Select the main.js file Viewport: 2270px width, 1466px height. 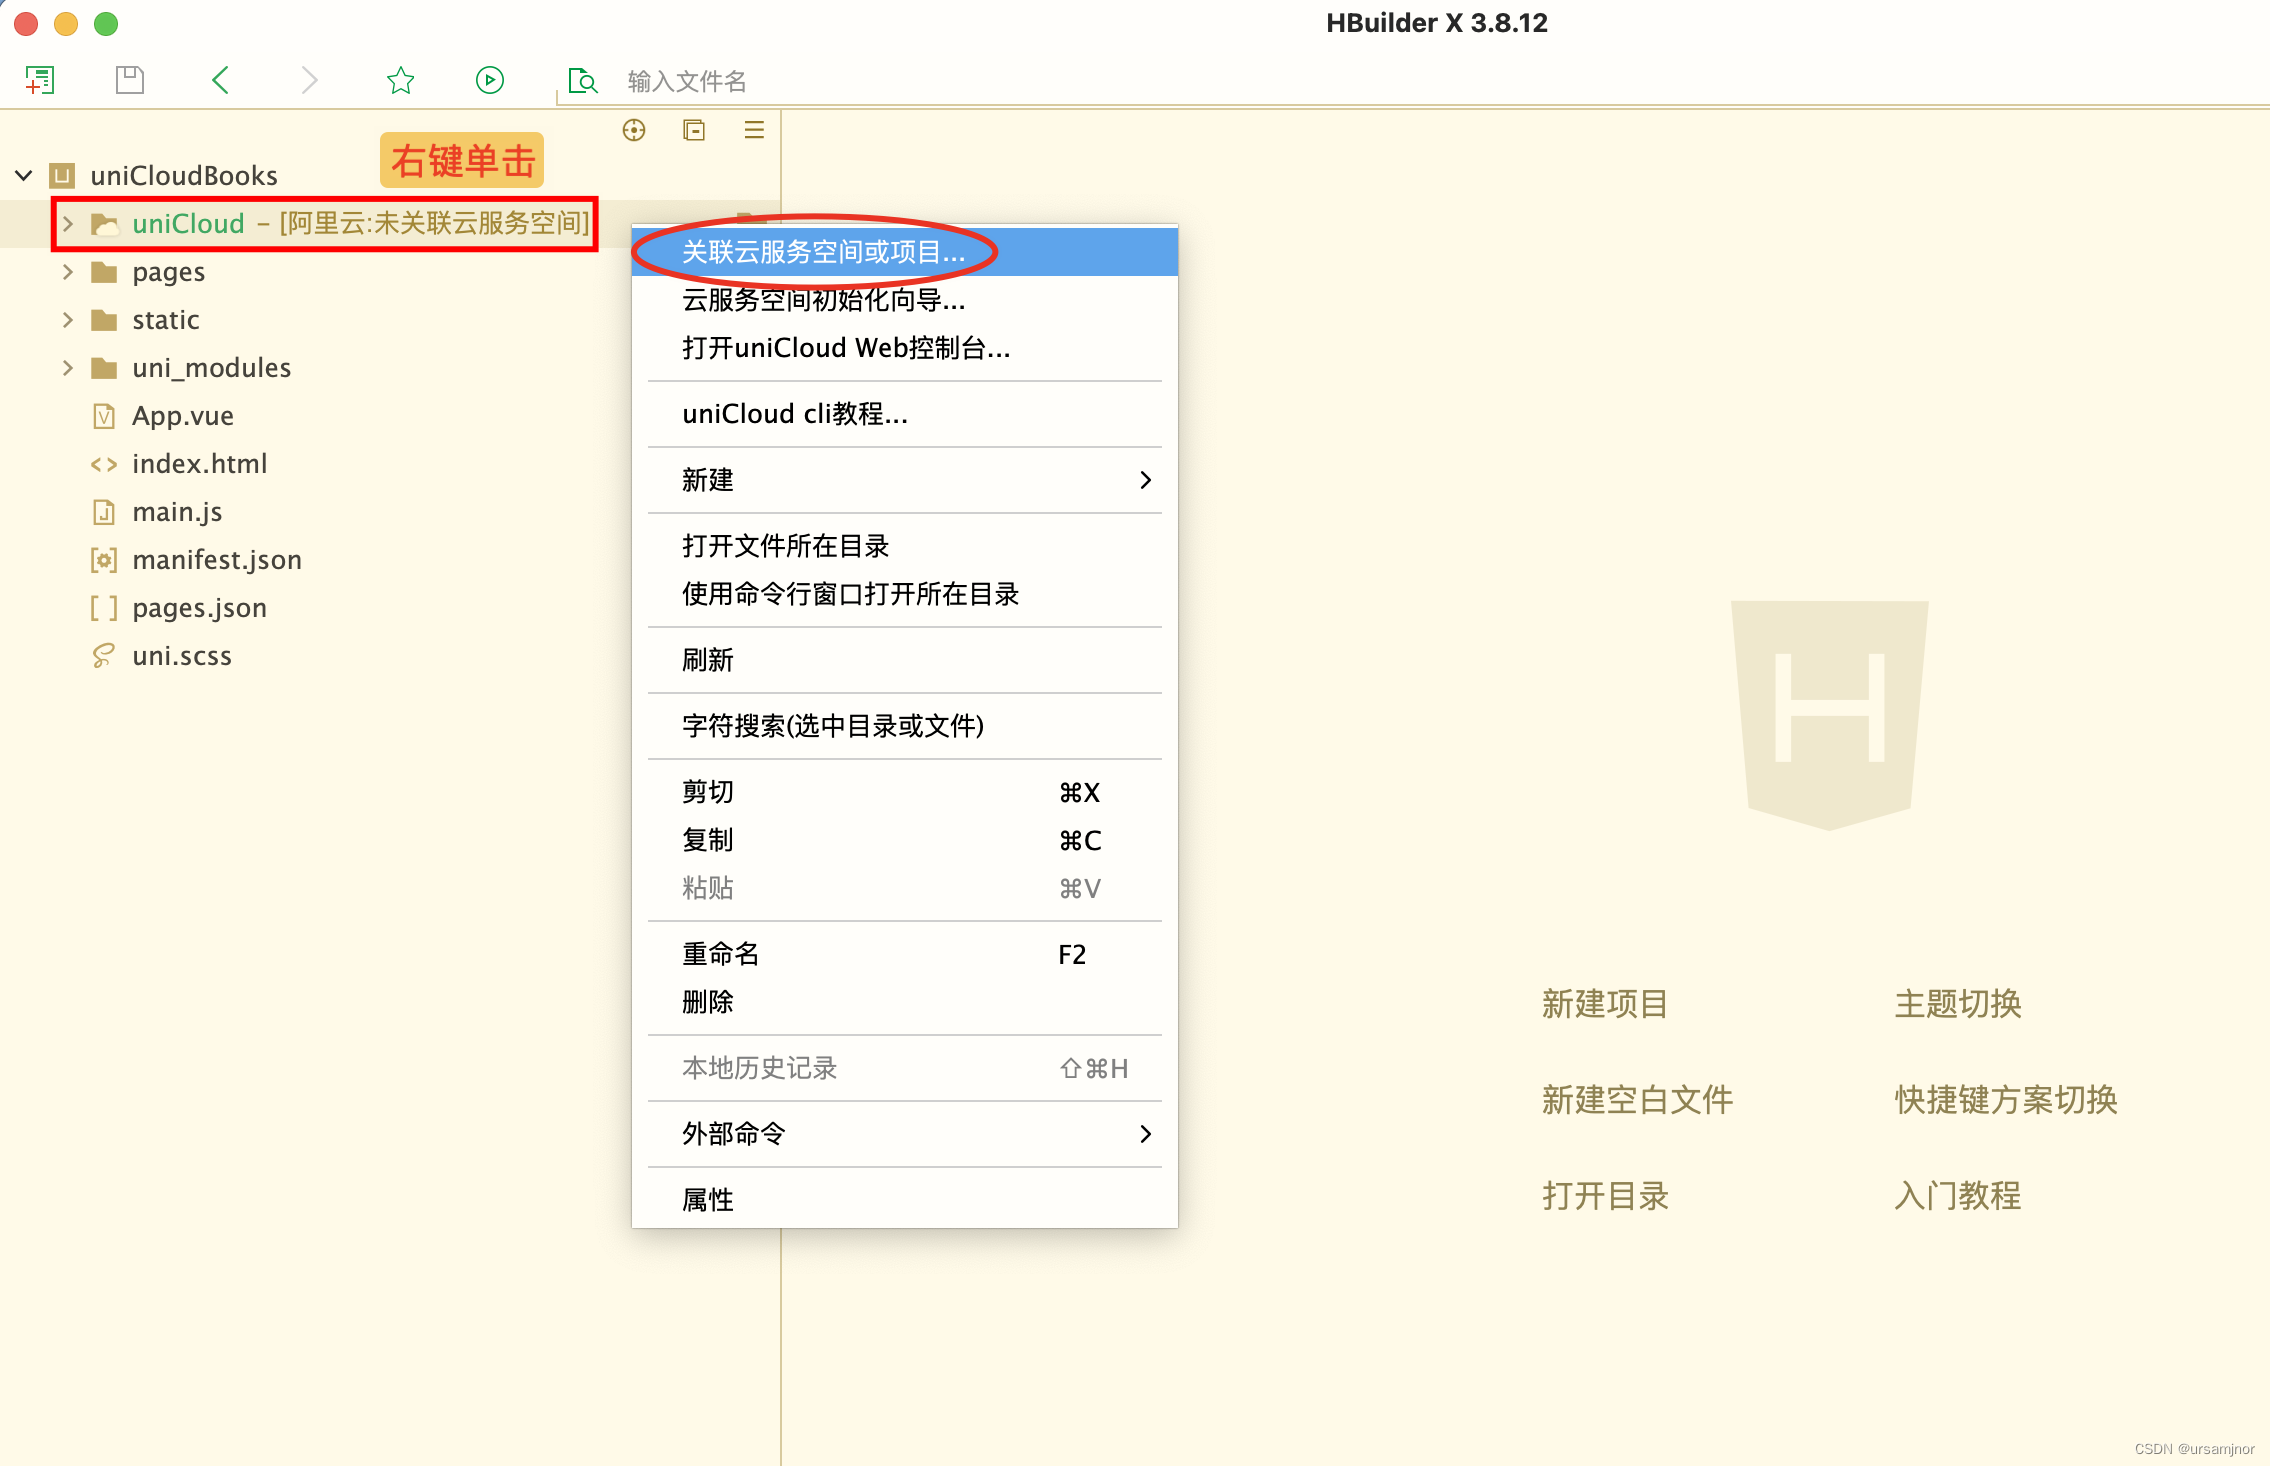click(177, 512)
